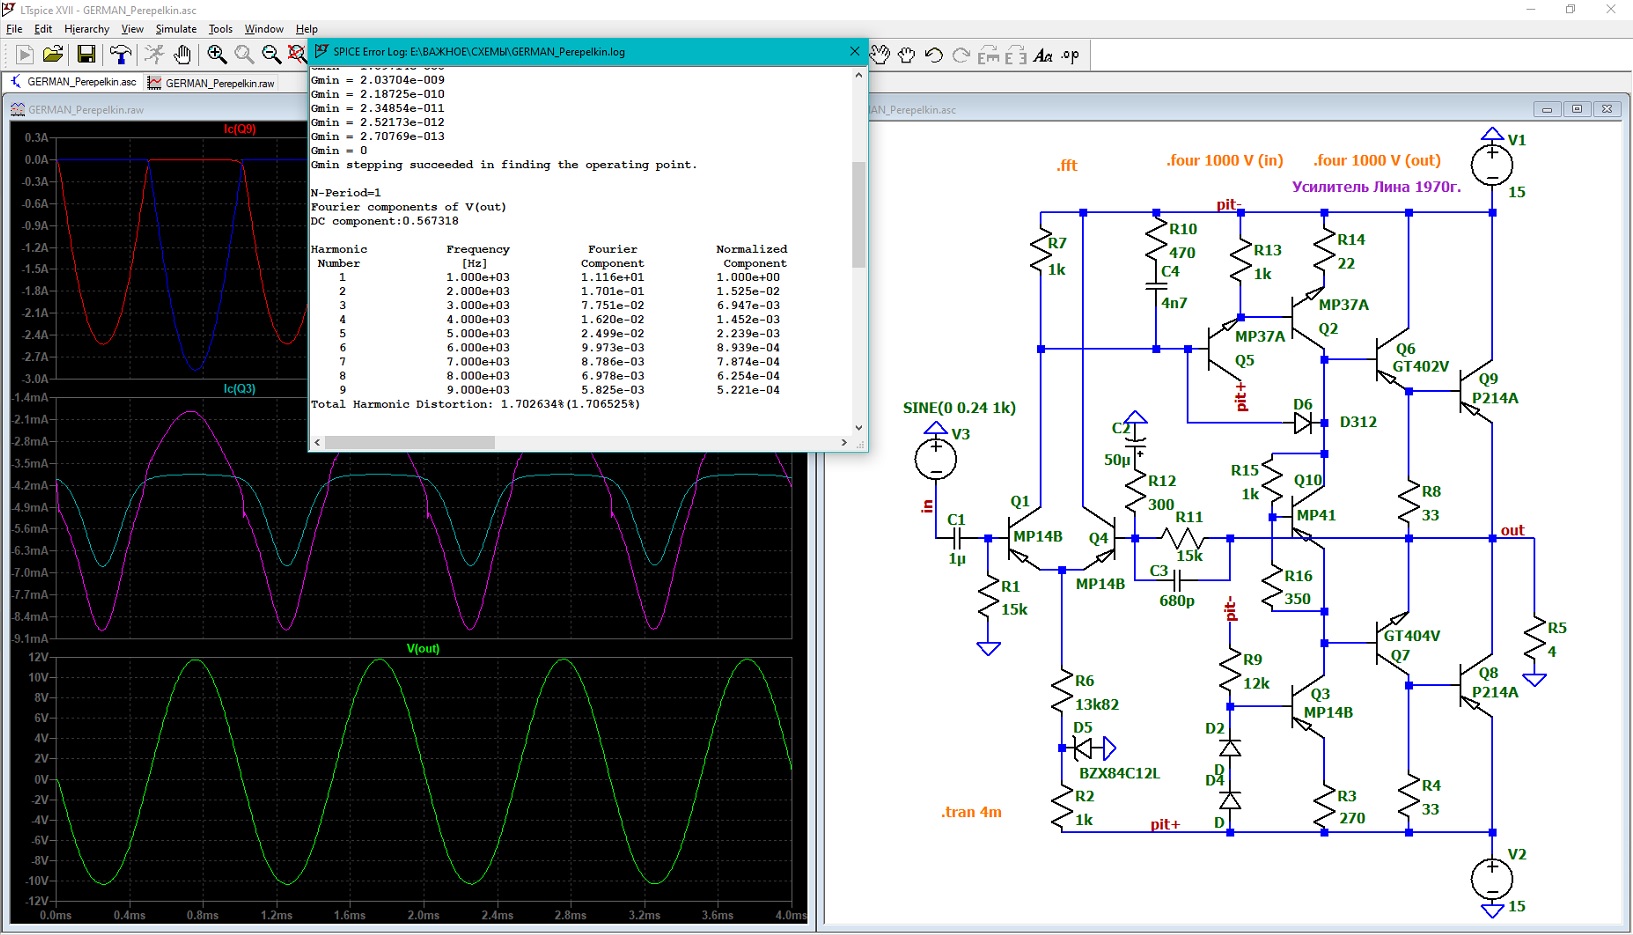This screenshot has width=1633, height=935.
Task: Select the Halt simulation hand icon
Action: pyautogui.click(x=182, y=55)
